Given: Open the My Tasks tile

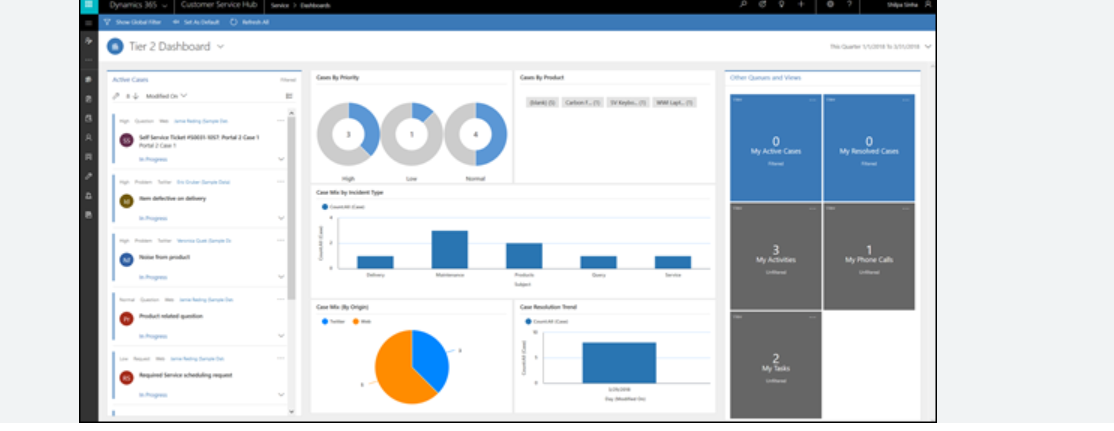Looking at the screenshot, I should pyautogui.click(x=776, y=364).
